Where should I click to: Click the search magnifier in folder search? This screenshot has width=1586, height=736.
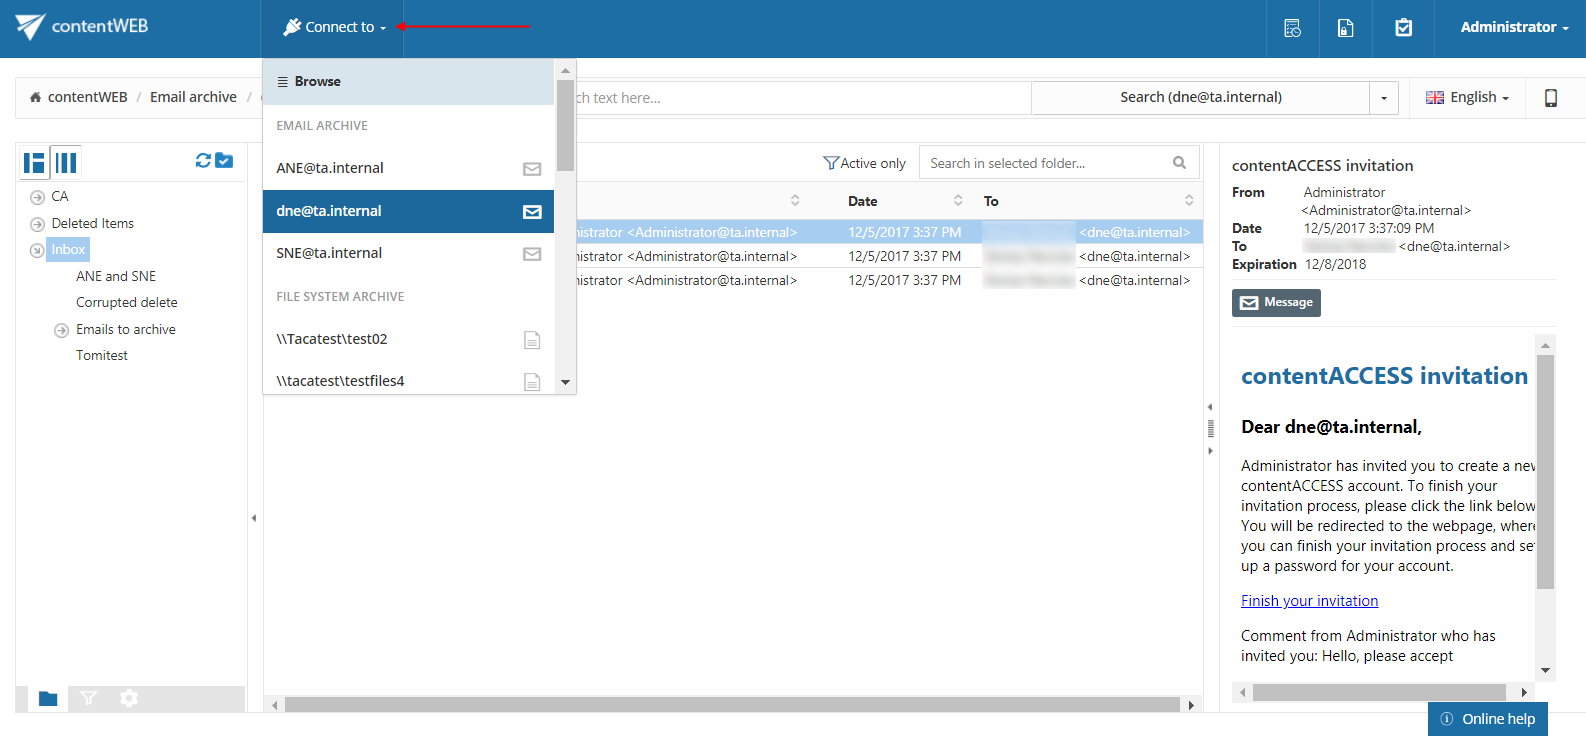click(1179, 163)
